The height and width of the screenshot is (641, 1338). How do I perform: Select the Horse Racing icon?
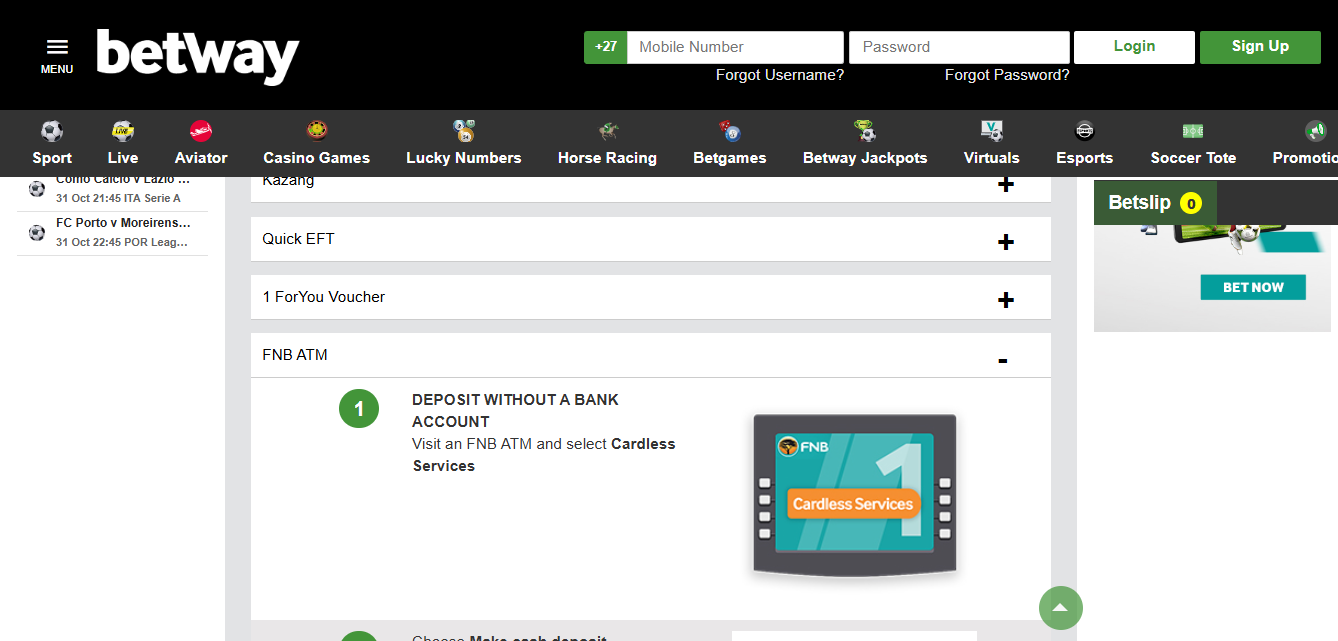pyautogui.click(x=607, y=130)
